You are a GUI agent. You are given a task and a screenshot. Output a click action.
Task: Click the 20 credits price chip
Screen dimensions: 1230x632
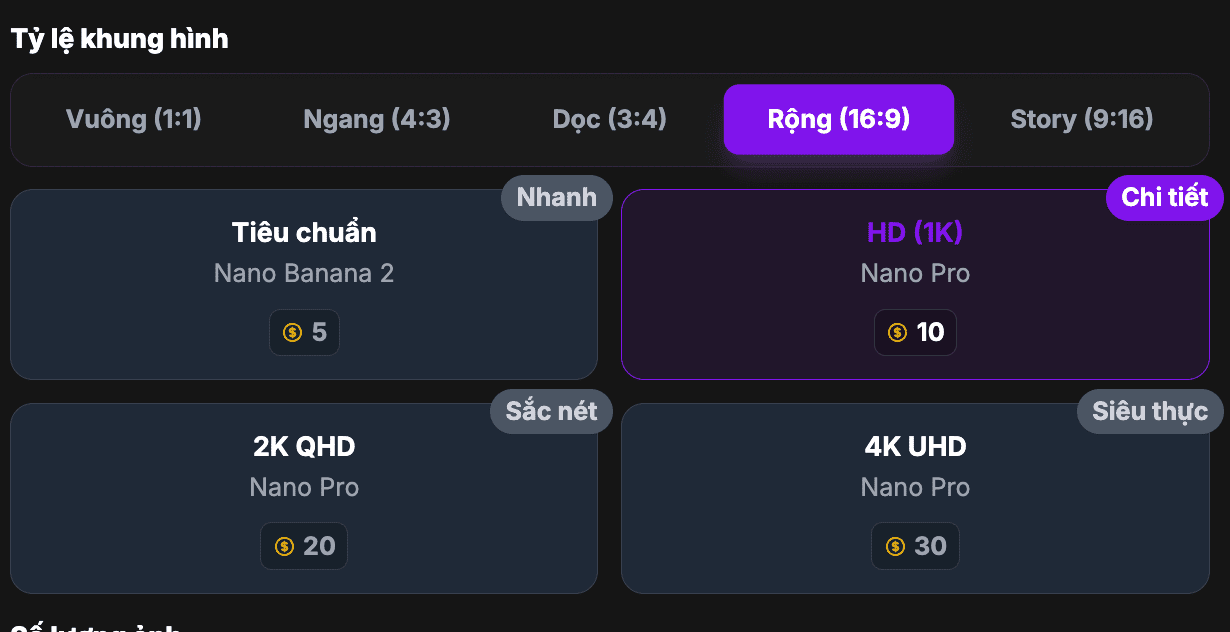point(304,546)
